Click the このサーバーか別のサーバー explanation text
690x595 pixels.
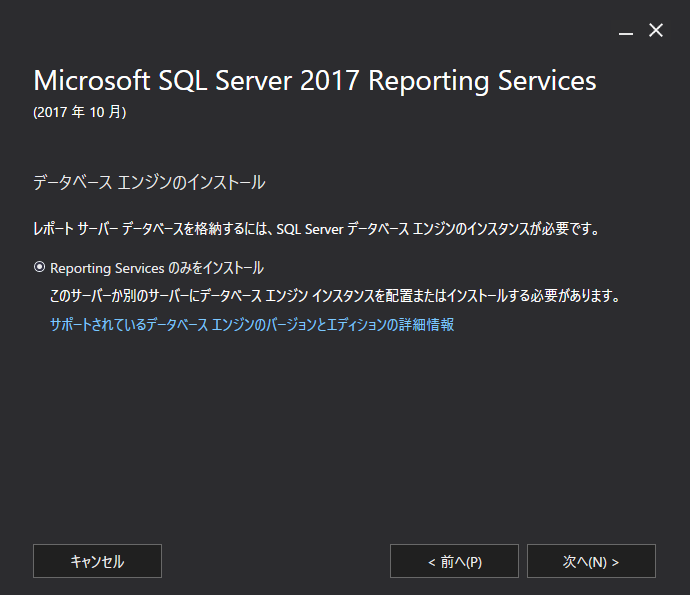click(x=335, y=296)
